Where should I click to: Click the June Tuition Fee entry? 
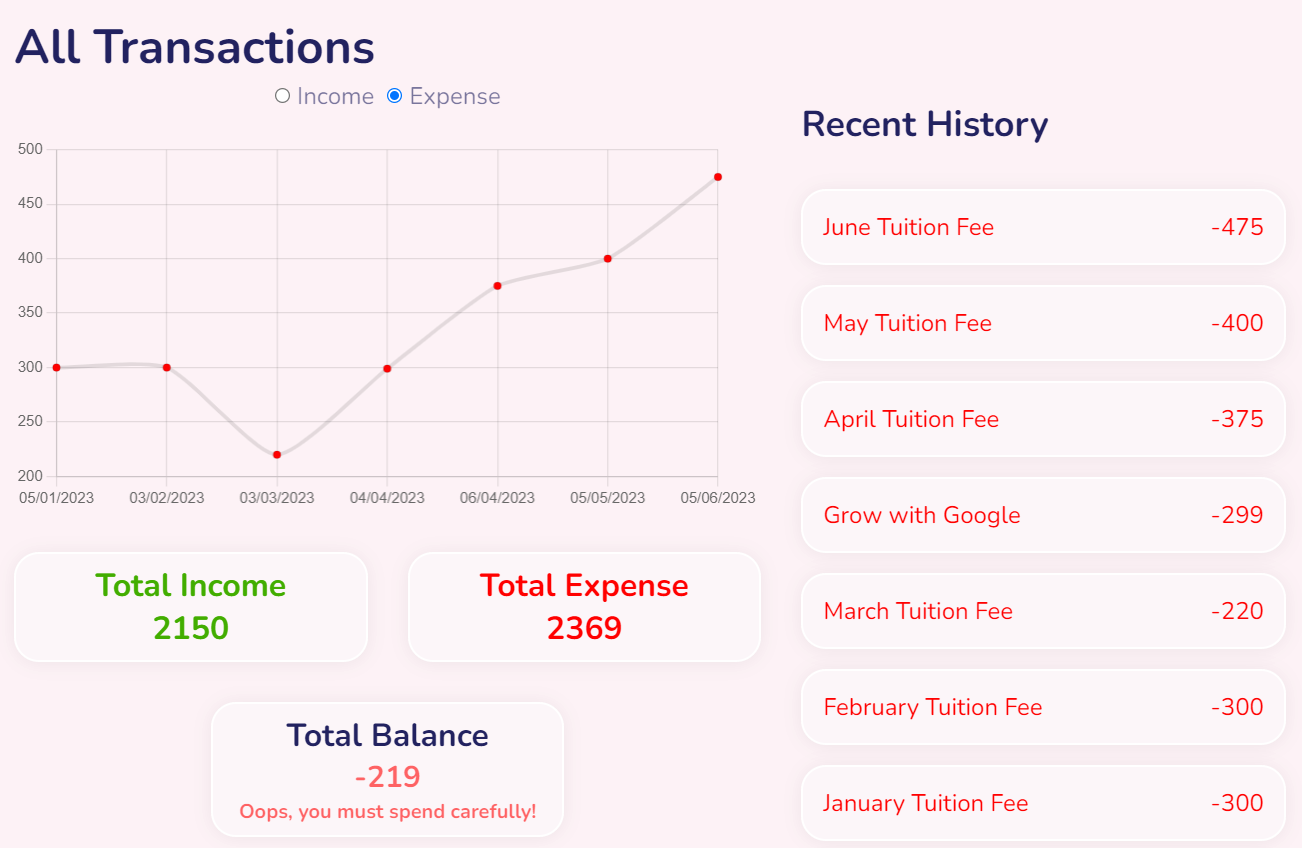[x=1043, y=227]
